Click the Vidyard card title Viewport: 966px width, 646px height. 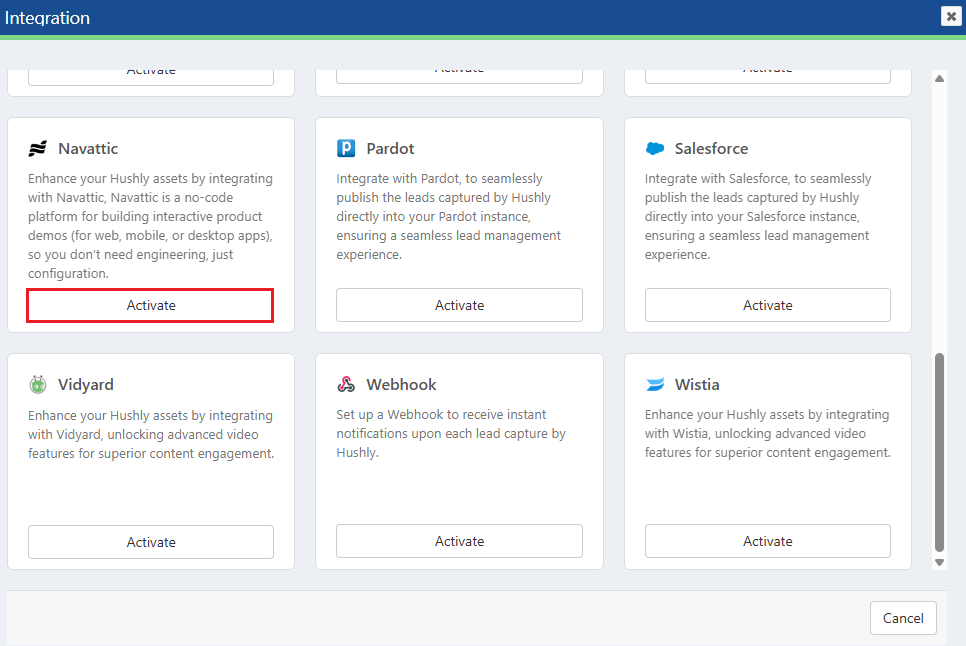[86, 384]
